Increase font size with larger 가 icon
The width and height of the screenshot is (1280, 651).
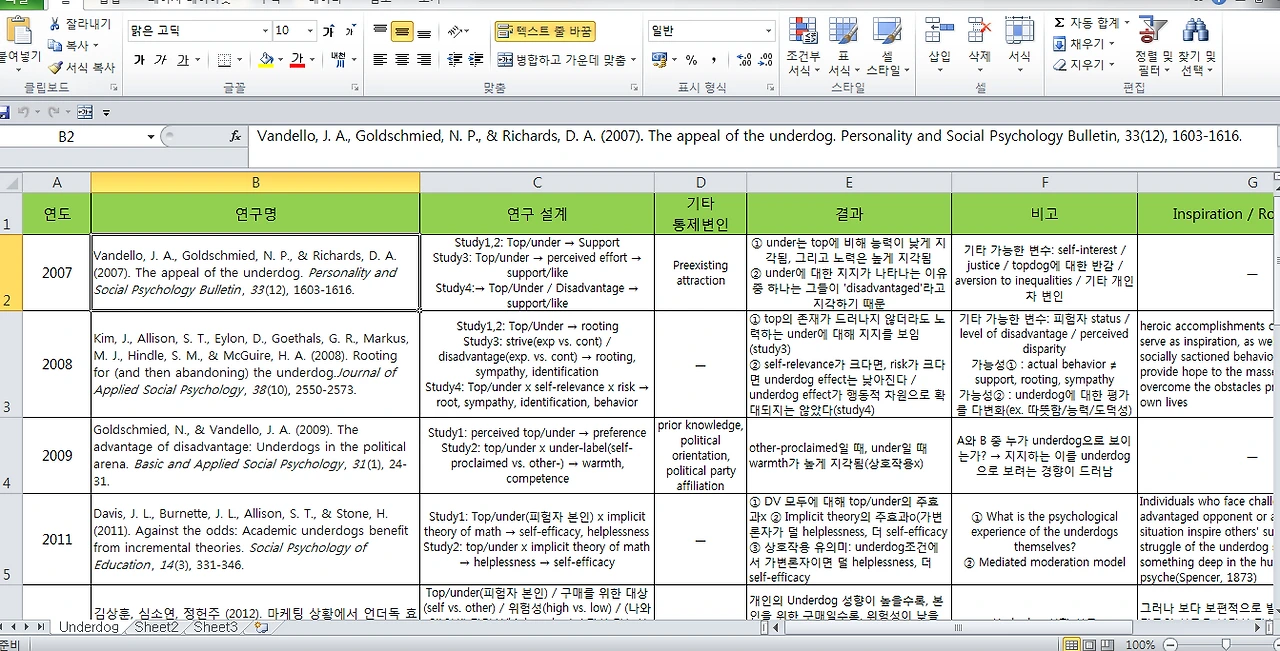point(327,31)
